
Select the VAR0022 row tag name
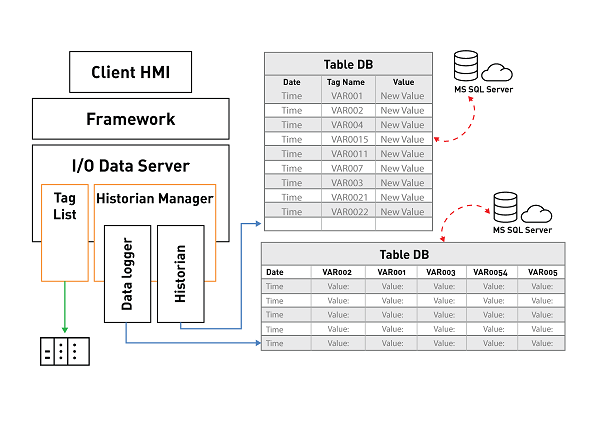pyautogui.click(x=349, y=211)
